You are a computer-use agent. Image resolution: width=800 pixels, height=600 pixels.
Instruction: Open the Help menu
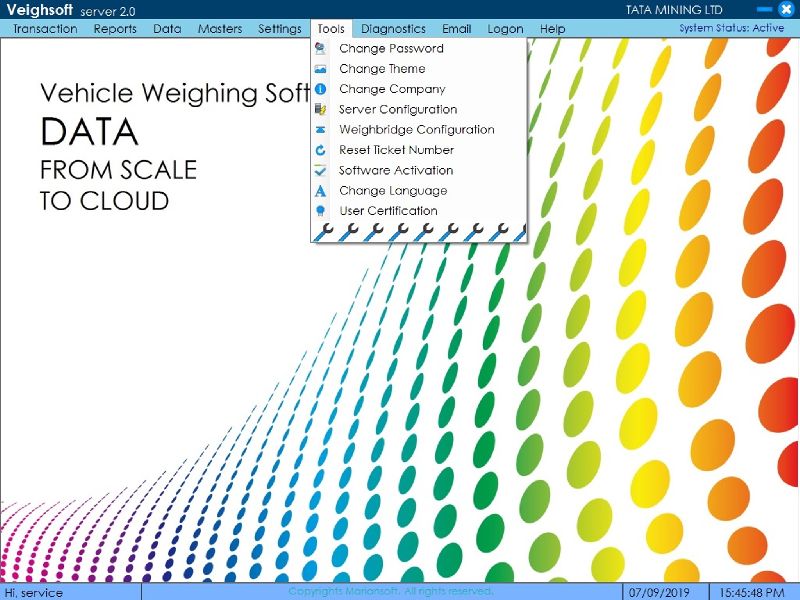coord(552,29)
